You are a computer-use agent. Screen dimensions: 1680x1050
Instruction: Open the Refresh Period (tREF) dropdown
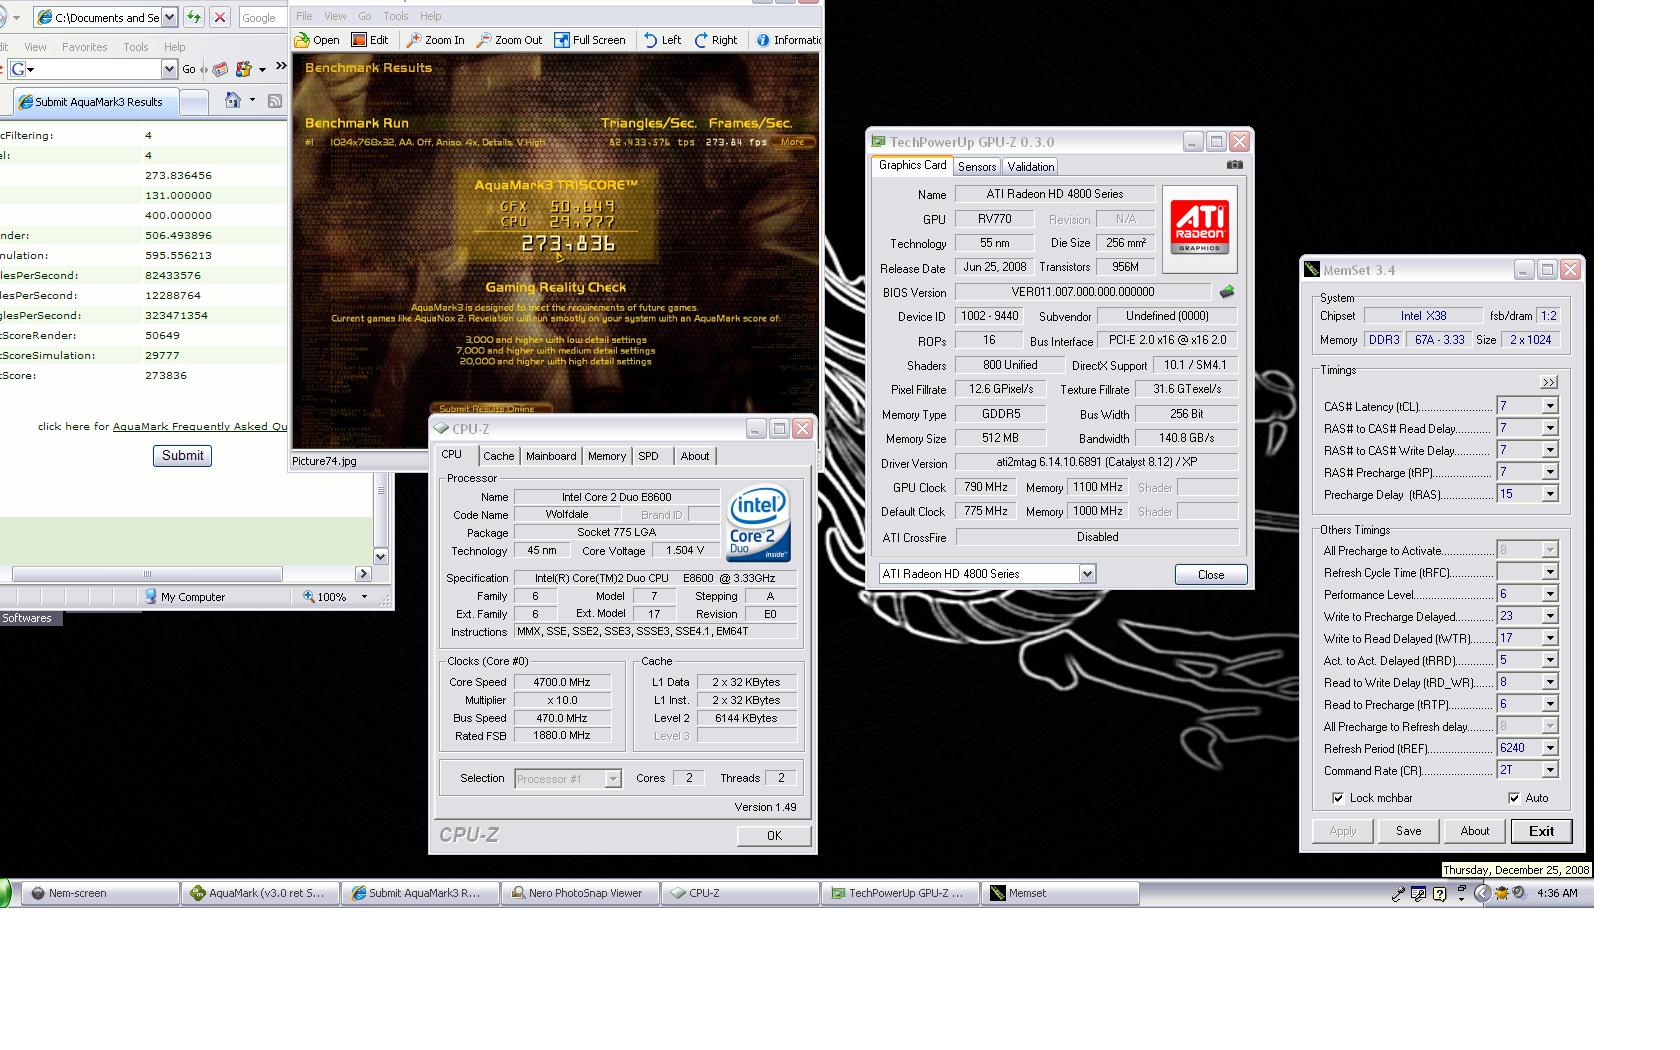pos(1549,748)
